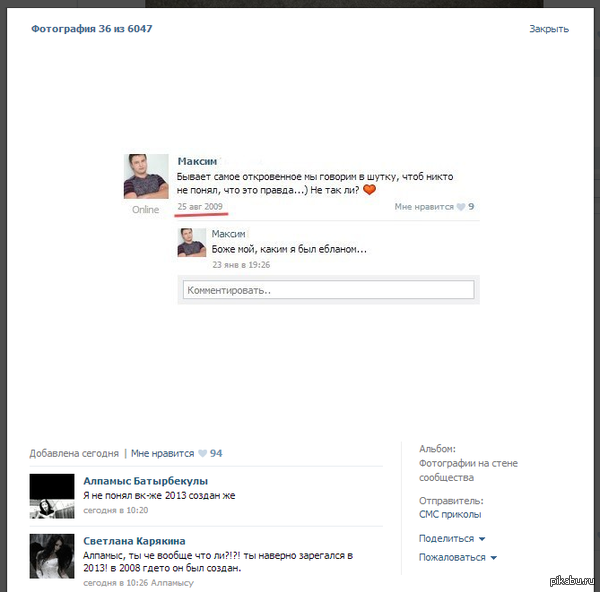Open Алпамыс Батырбекулы's profile name link
The image size is (600, 592).
(145, 481)
